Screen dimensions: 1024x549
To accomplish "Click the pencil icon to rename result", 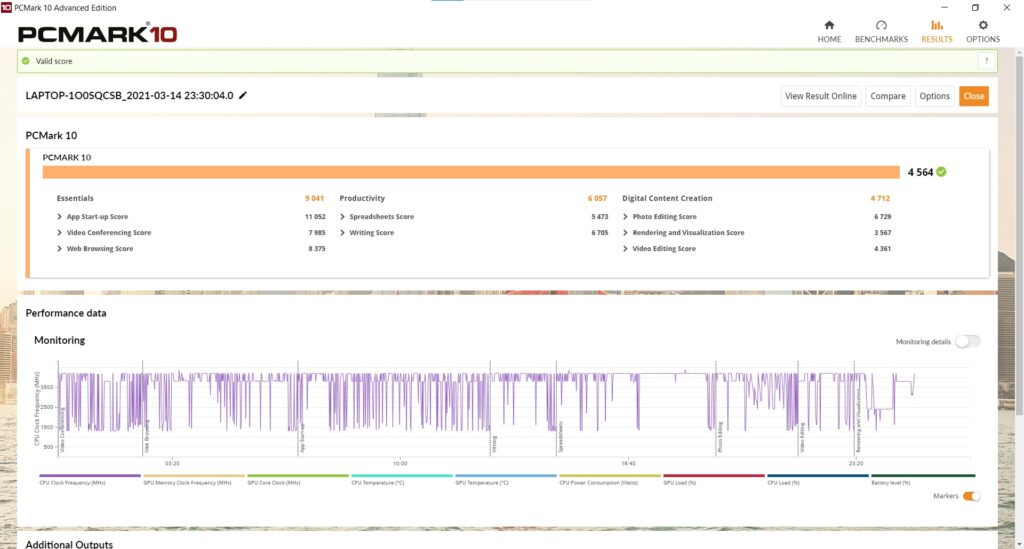I will (x=243, y=96).
